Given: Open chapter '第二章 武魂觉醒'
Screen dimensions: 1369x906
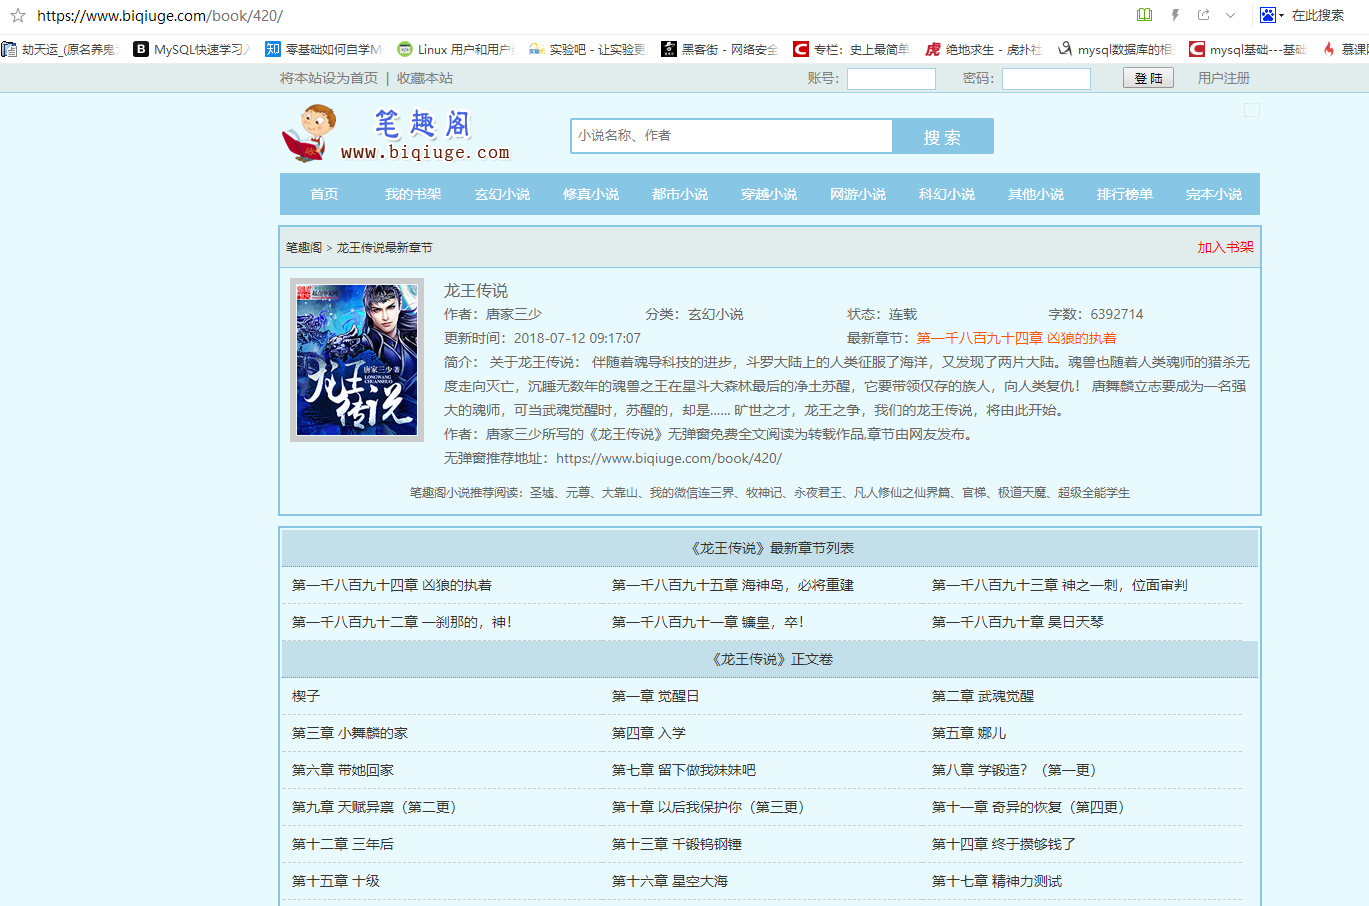Looking at the screenshot, I should pos(983,696).
